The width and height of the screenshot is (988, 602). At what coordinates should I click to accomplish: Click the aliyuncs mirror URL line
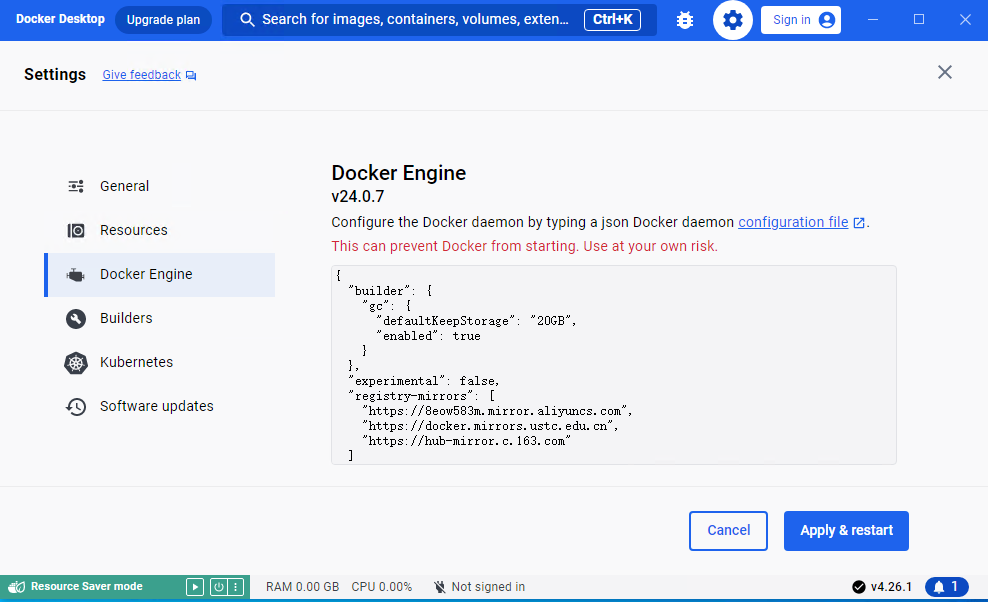497,411
